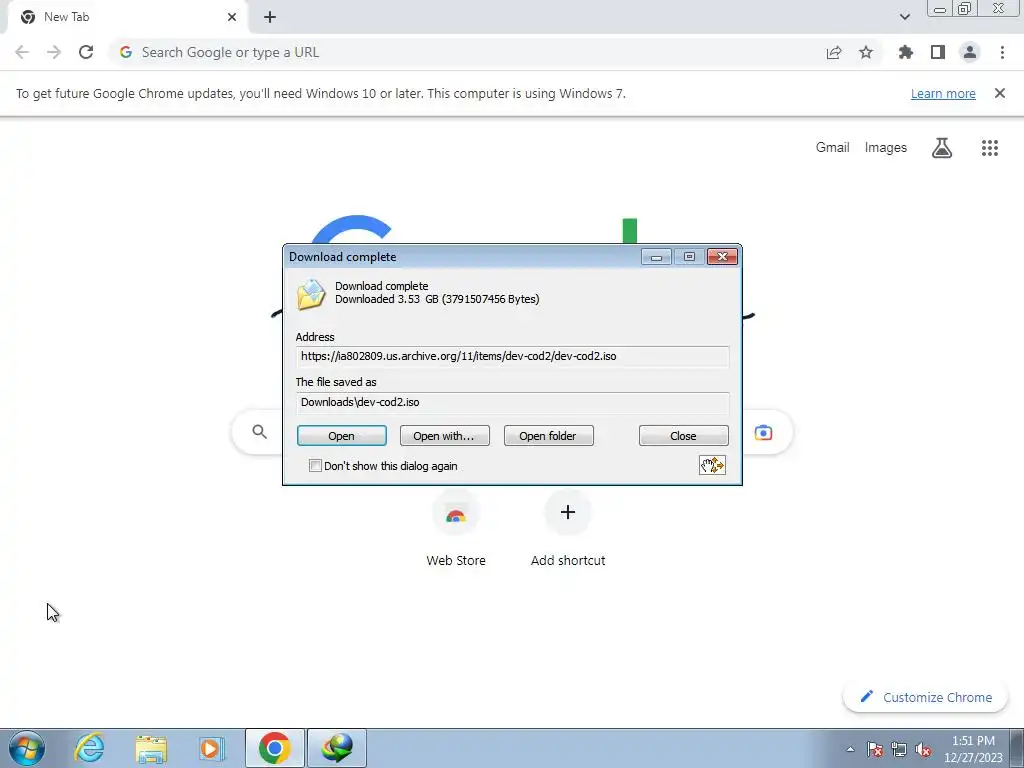
Task: Click Google Lens camera icon
Action: 763,433
